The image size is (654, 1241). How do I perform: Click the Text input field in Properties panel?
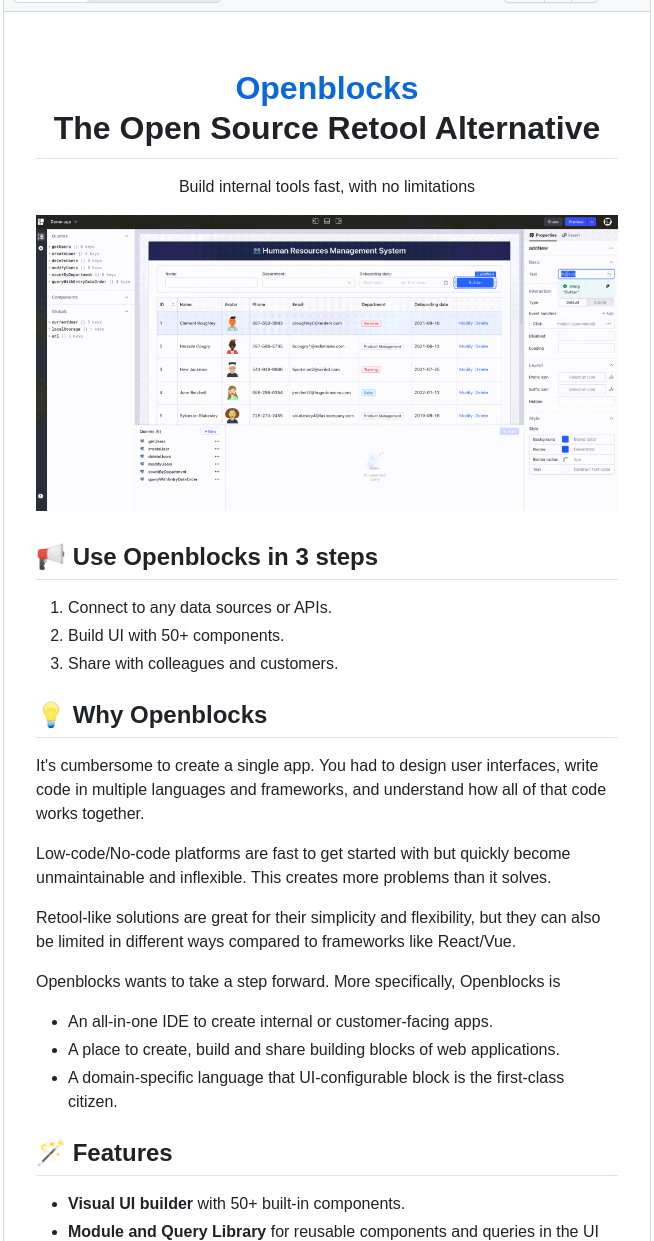(x=586, y=273)
